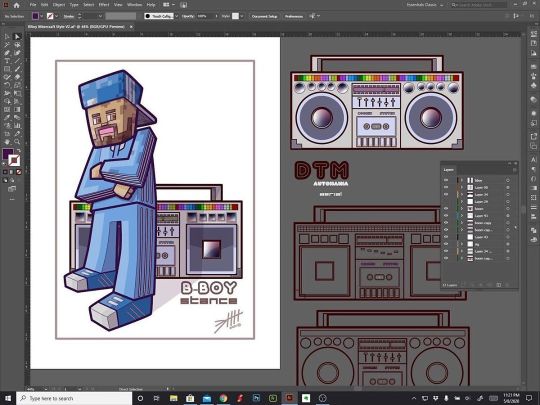Select the Direct Selection tool
Image resolution: width=540 pixels, height=405 pixels.
(17, 37)
